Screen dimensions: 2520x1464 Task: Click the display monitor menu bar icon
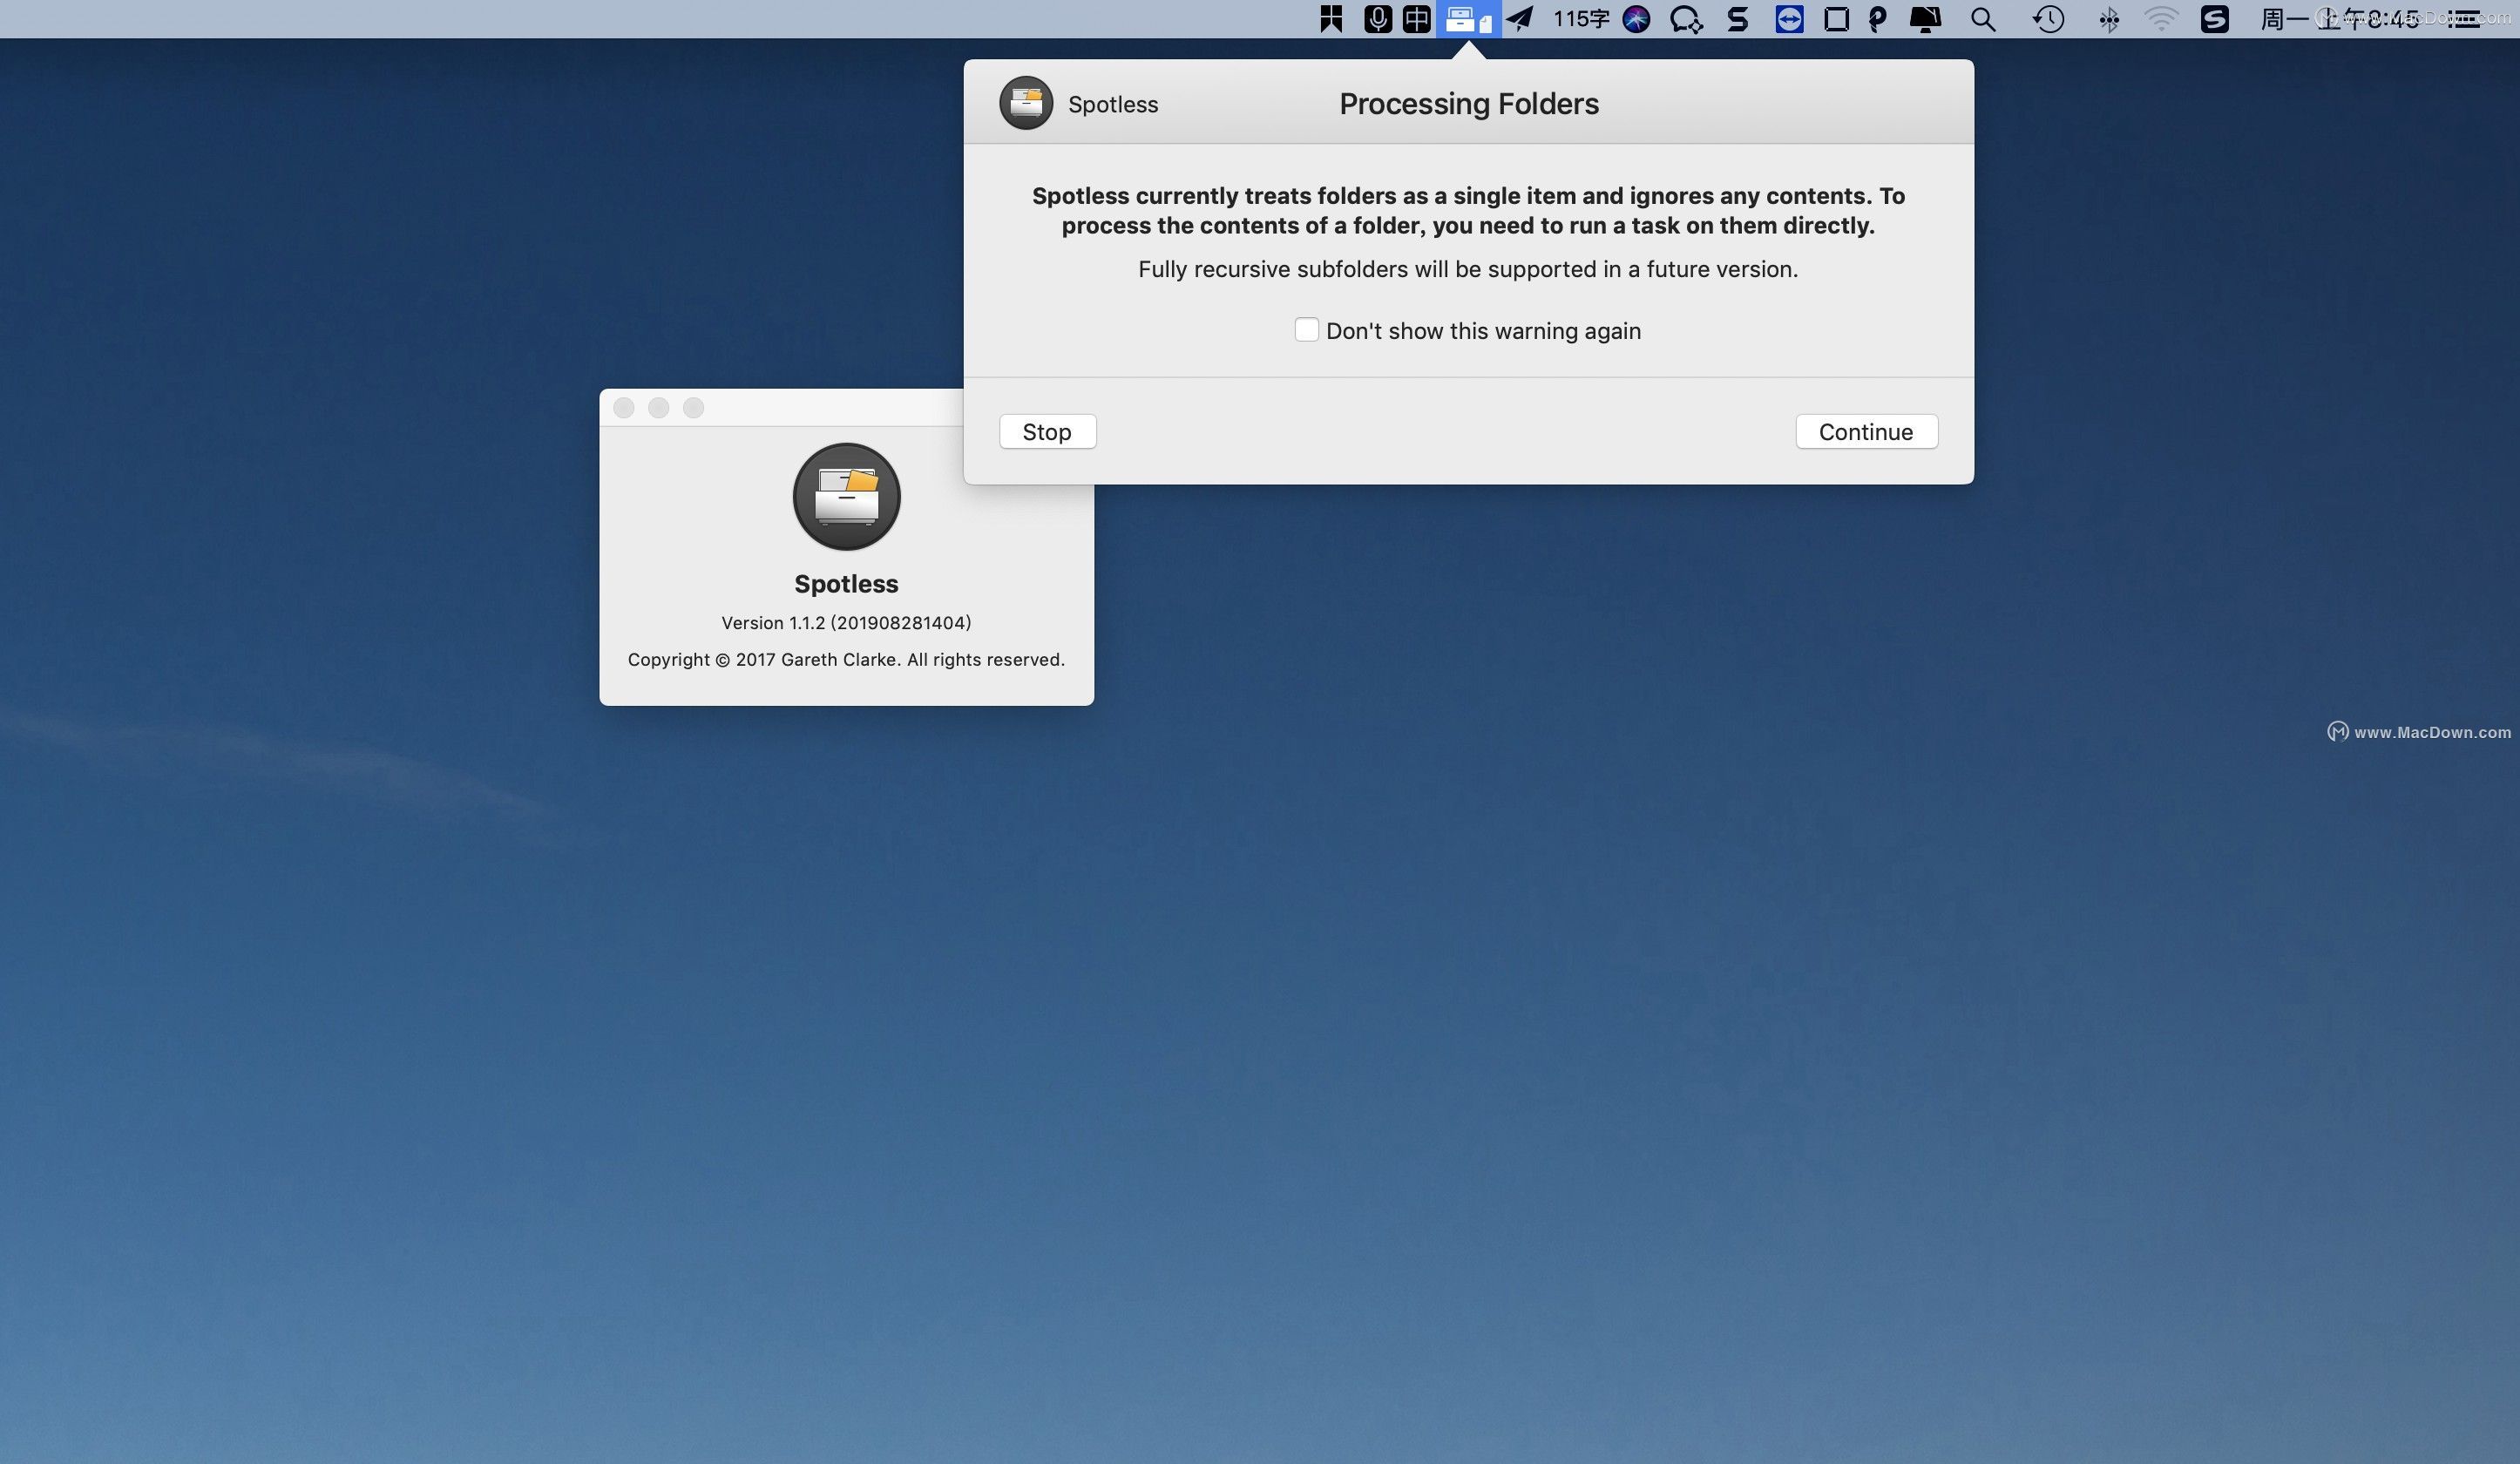[x=1925, y=19]
